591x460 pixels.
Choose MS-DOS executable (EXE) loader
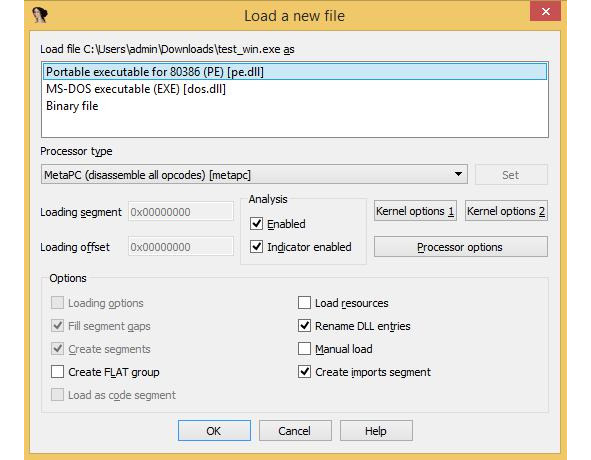pyautogui.click(x=136, y=89)
